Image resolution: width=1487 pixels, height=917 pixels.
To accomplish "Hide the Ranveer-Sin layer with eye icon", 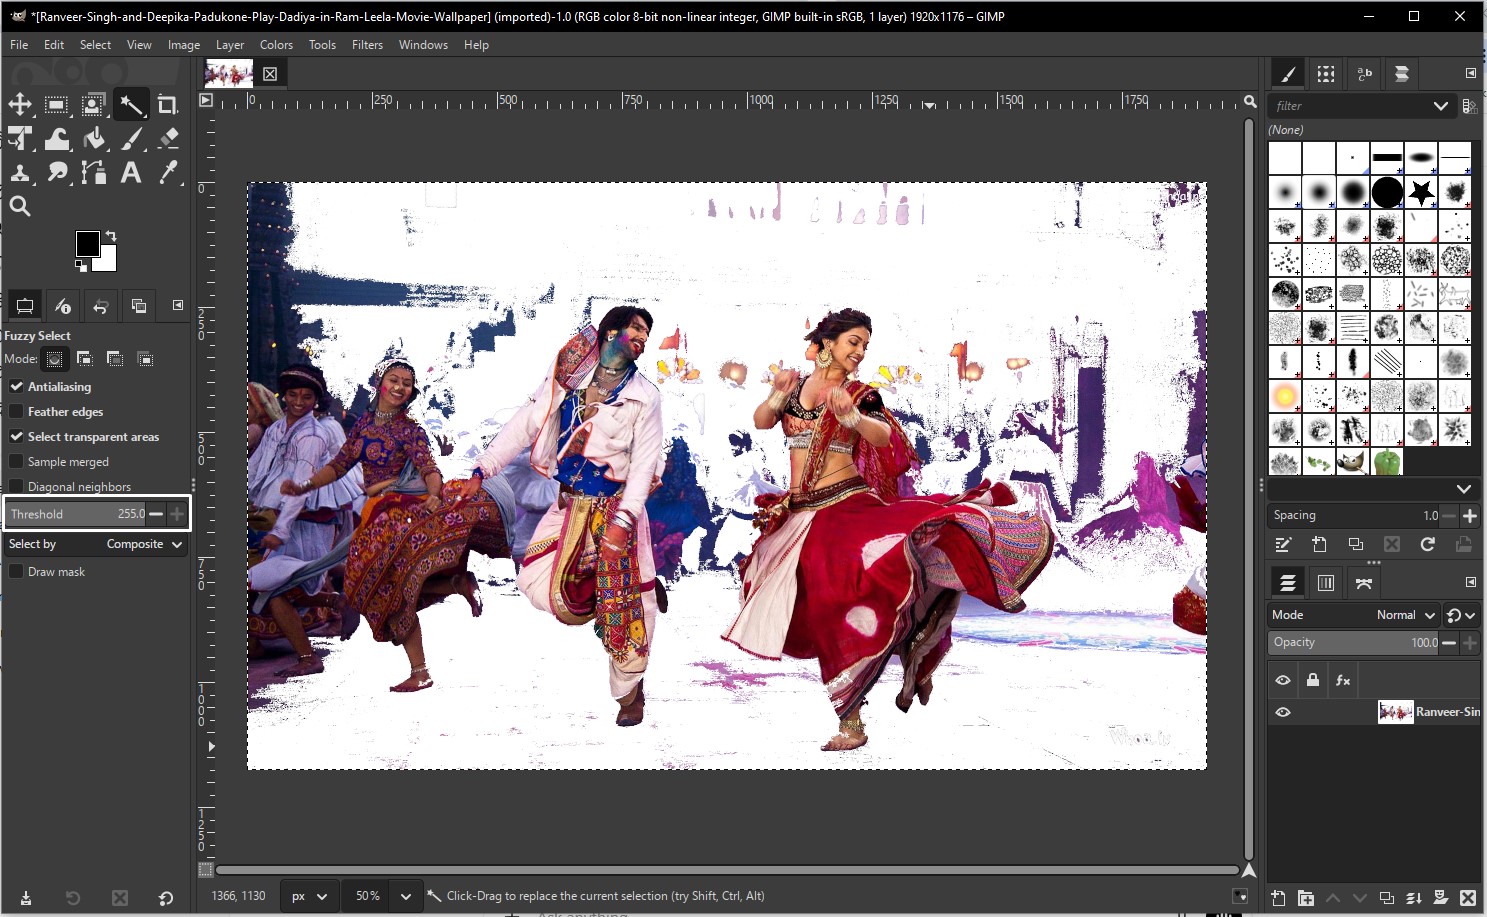I will [x=1283, y=712].
